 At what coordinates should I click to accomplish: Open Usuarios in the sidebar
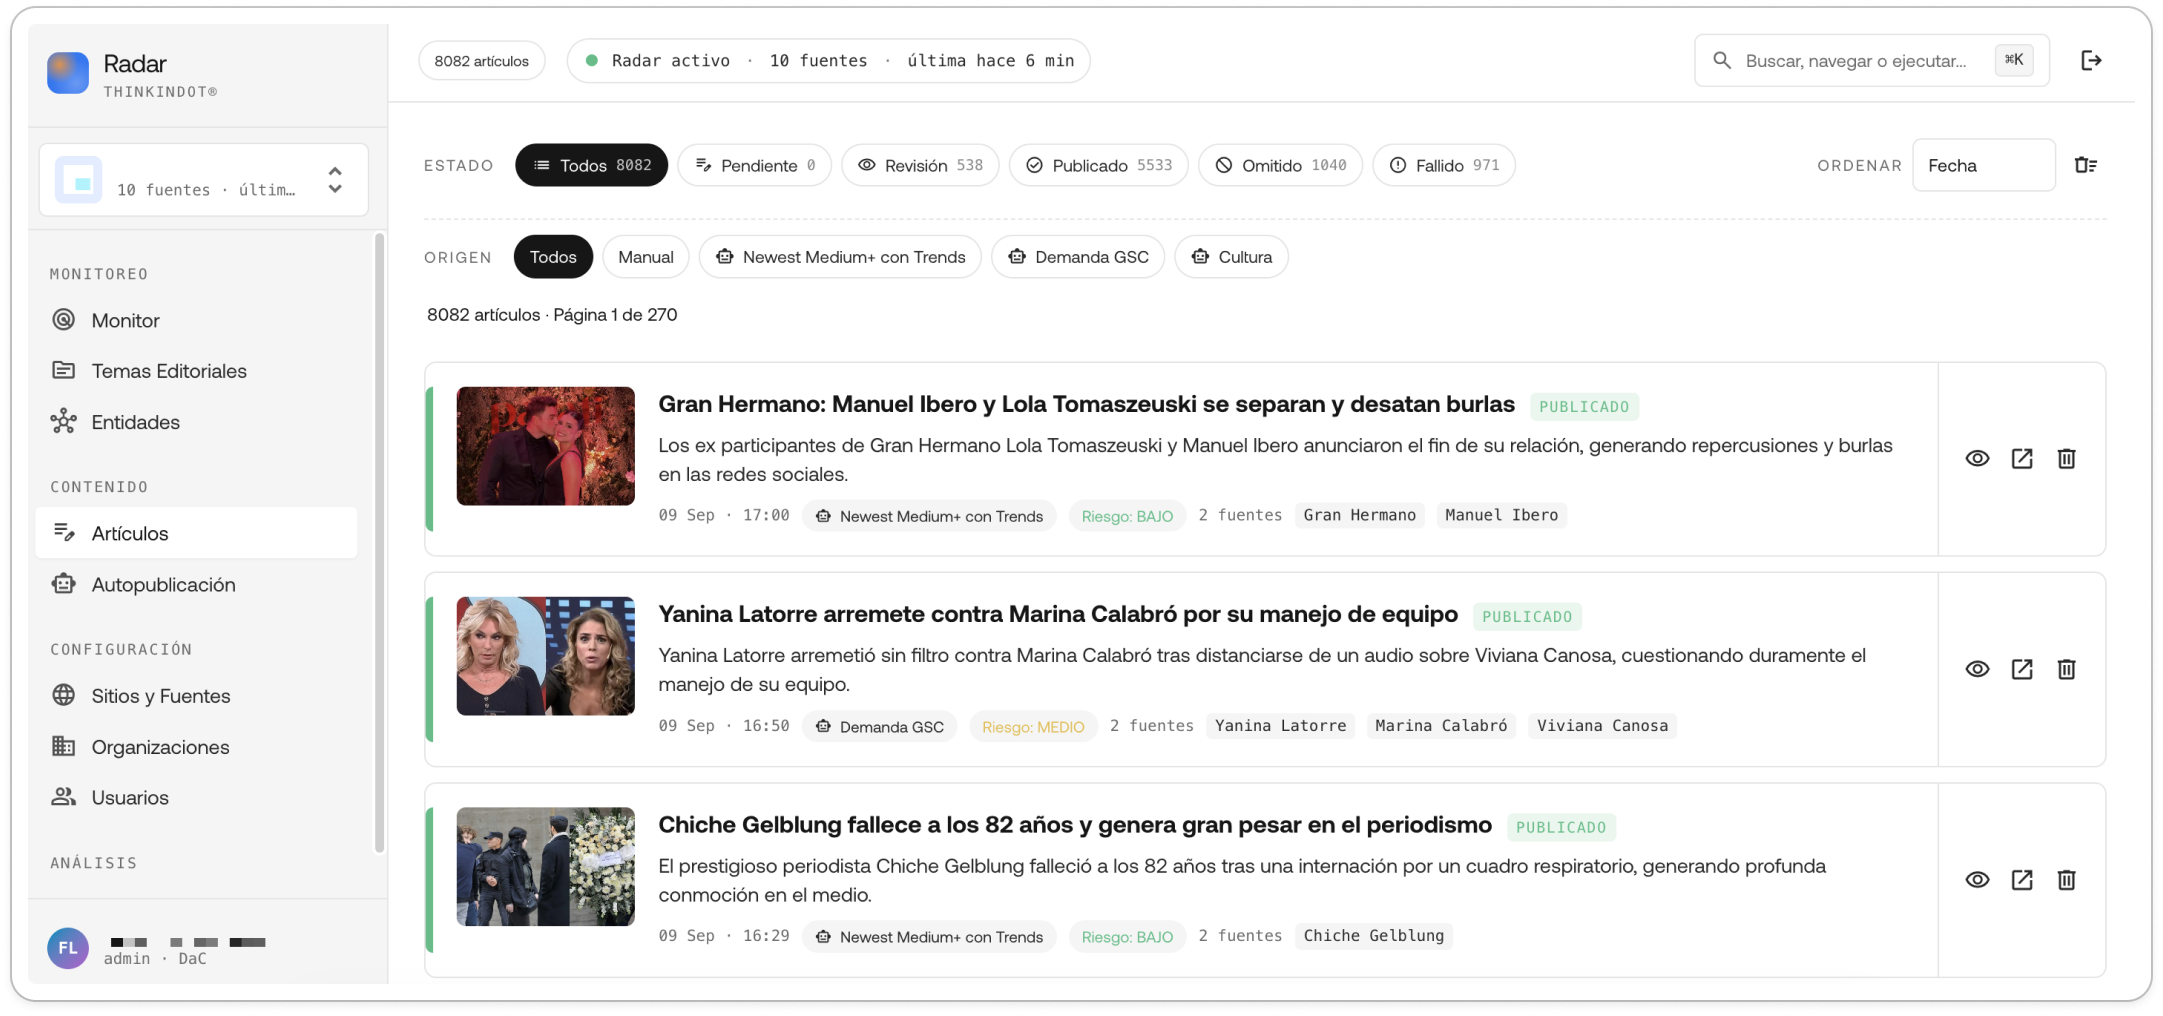coord(196,797)
